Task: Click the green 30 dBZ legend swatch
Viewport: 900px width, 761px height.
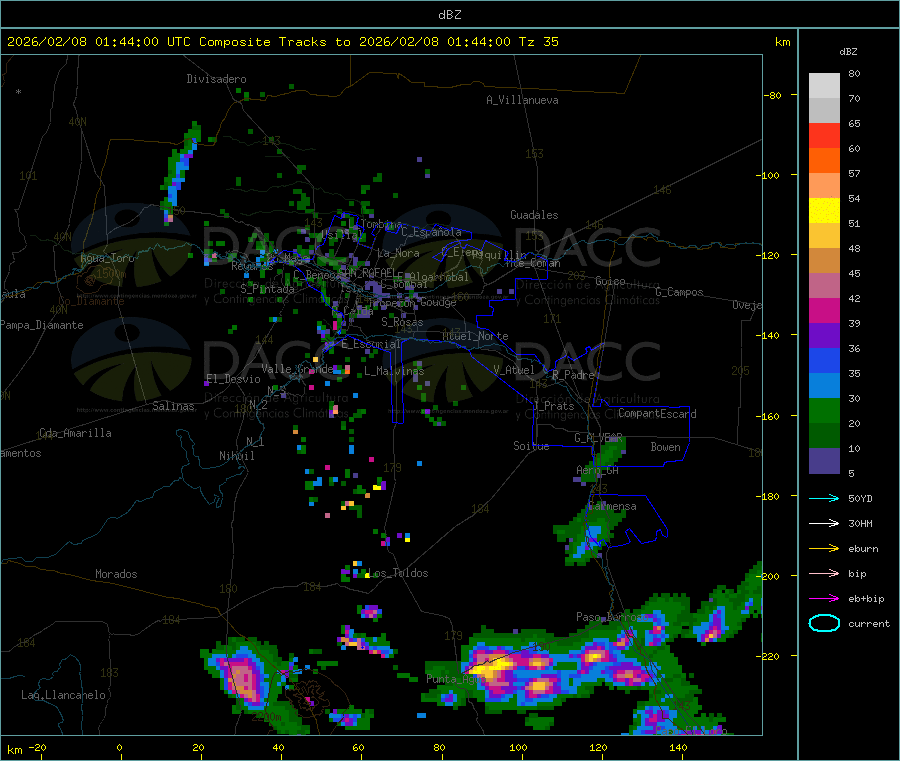Action: coord(824,410)
